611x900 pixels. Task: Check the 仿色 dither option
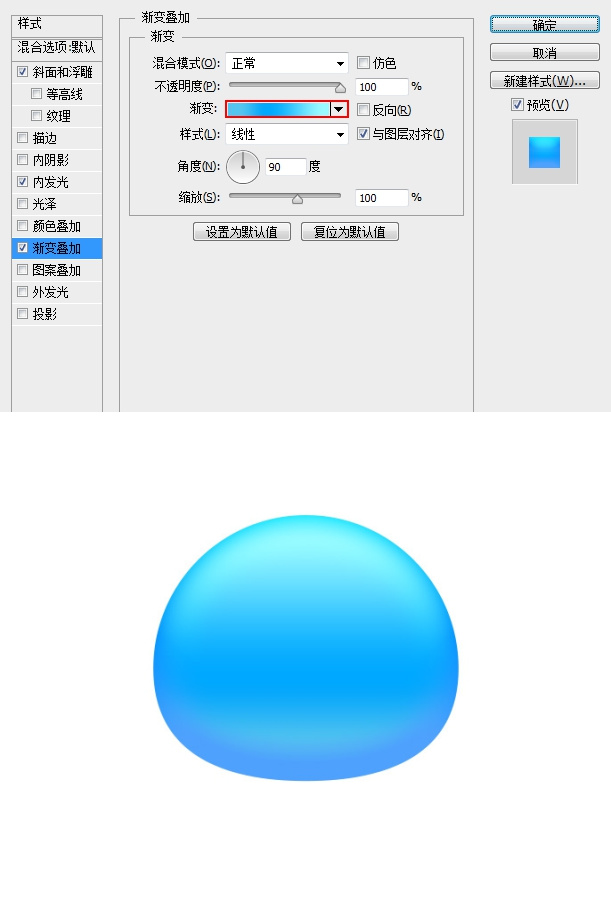click(363, 62)
